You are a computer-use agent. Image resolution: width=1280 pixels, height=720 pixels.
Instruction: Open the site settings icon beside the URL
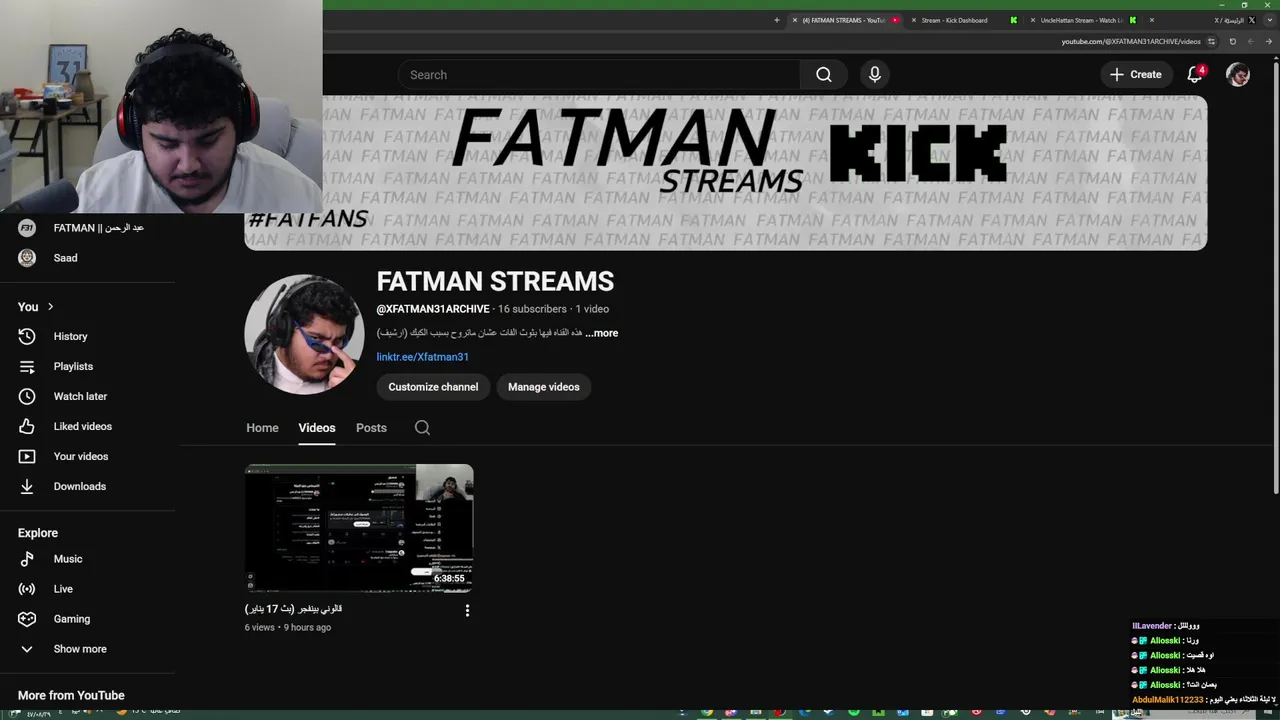click(x=1211, y=42)
